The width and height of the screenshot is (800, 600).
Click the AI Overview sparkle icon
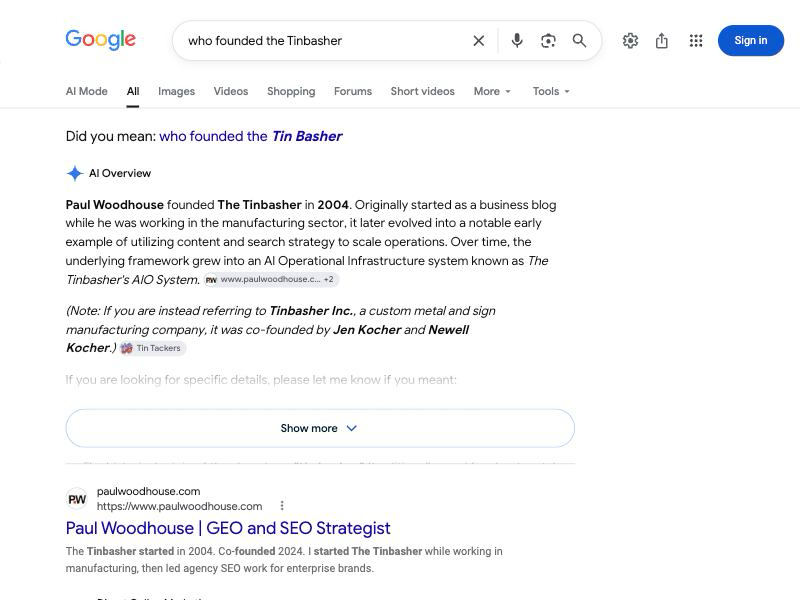75,173
